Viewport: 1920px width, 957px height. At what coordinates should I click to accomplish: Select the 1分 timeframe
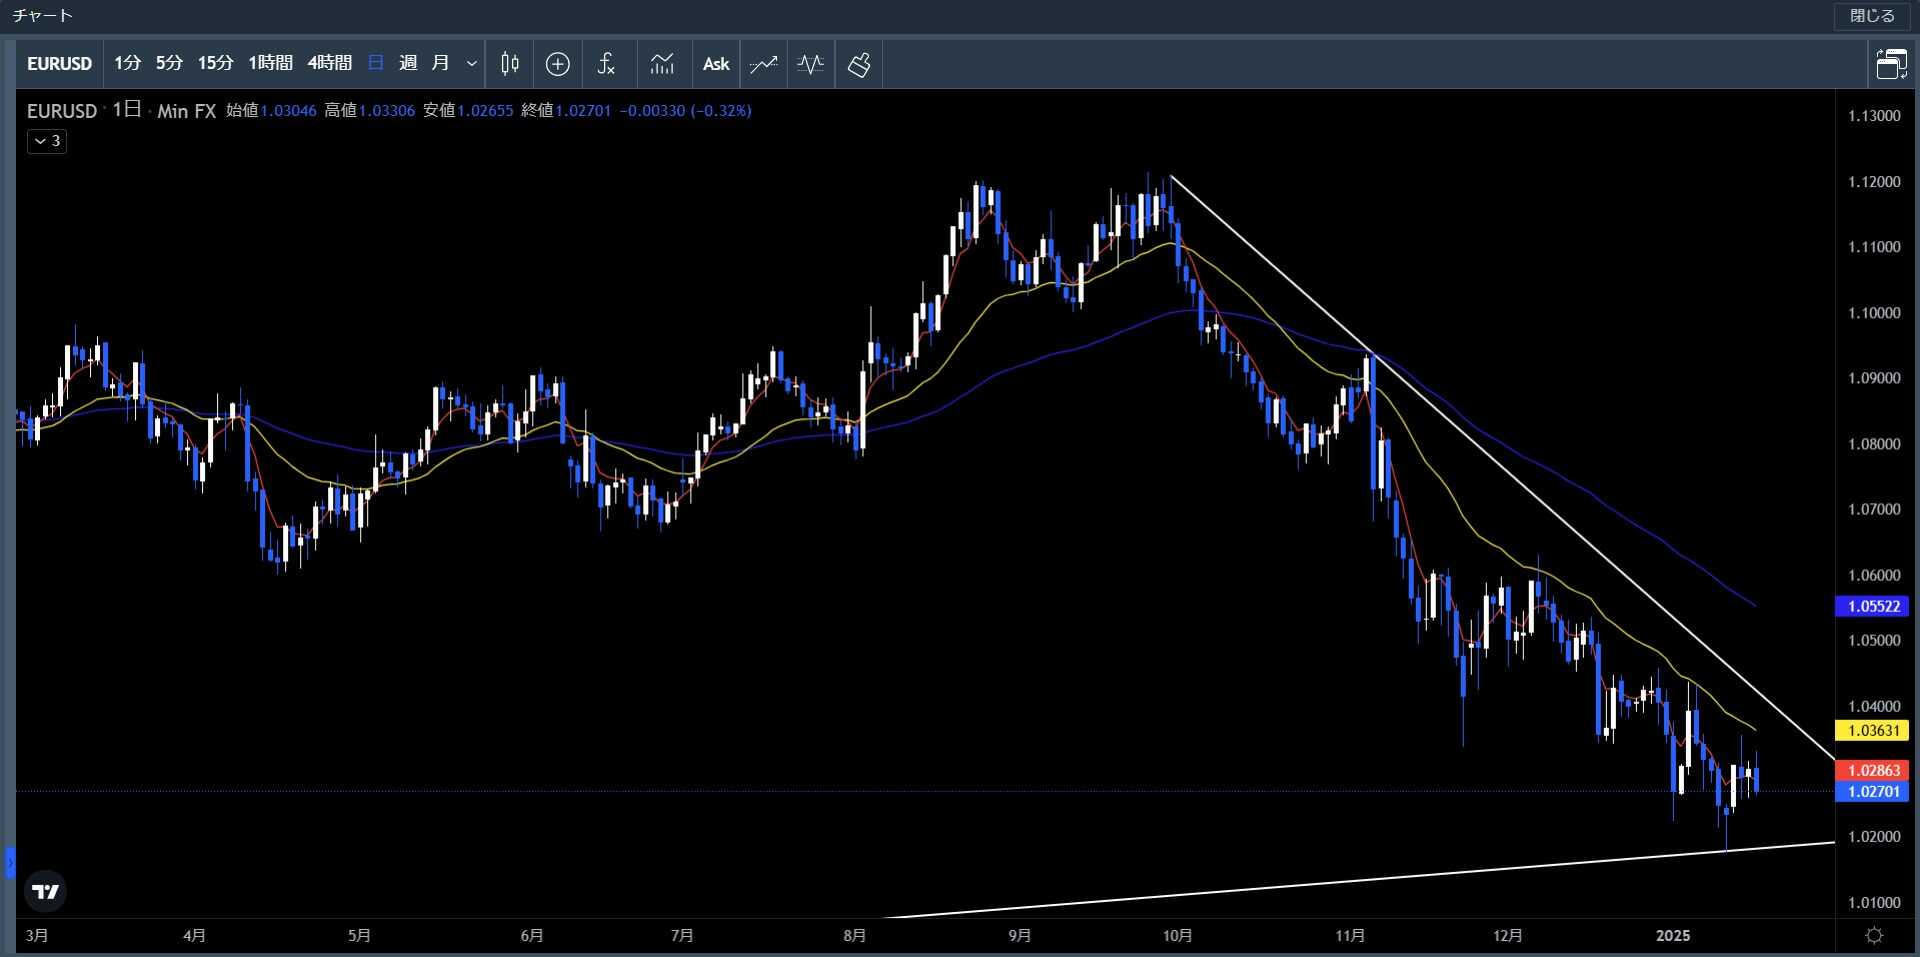(127, 64)
